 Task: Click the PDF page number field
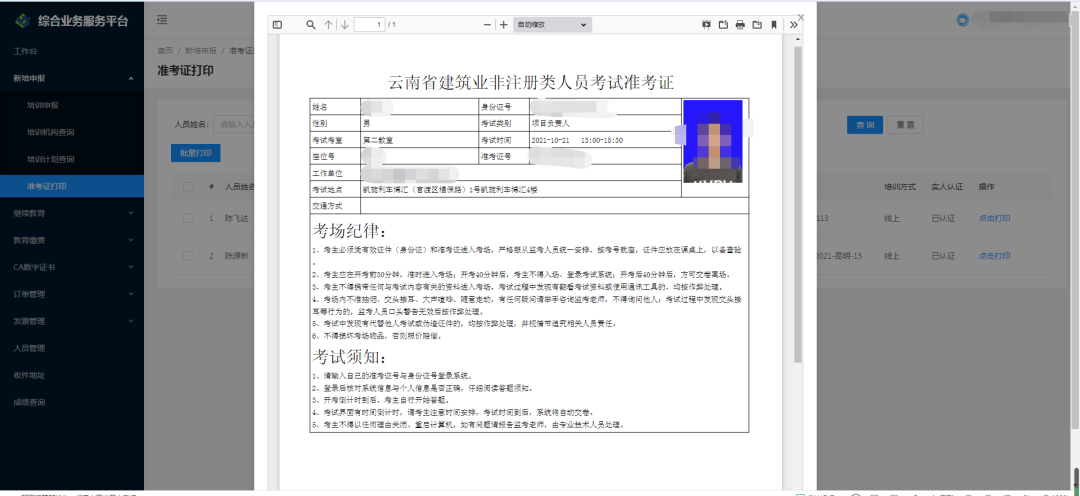(x=368, y=24)
